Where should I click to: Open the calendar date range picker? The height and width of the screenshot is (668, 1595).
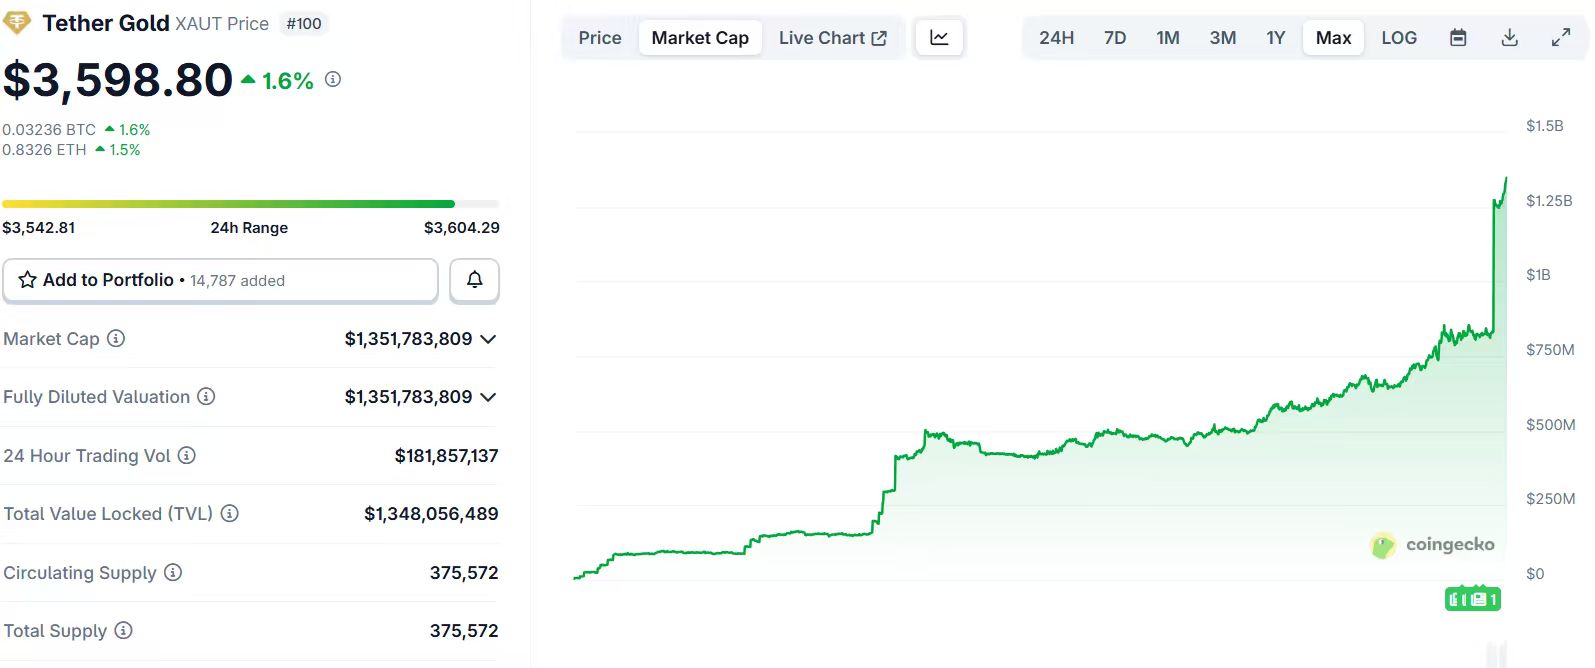pyautogui.click(x=1458, y=38)
